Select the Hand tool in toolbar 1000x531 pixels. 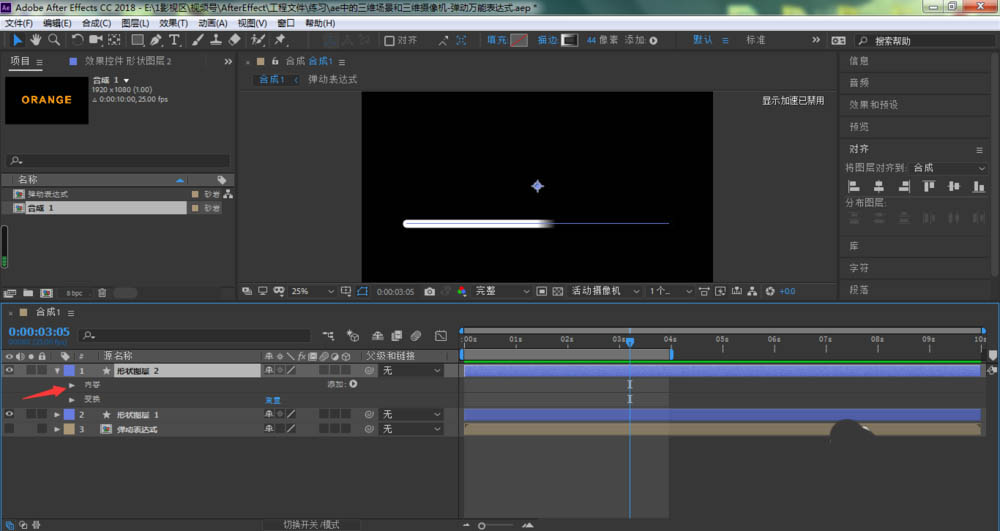35,40
